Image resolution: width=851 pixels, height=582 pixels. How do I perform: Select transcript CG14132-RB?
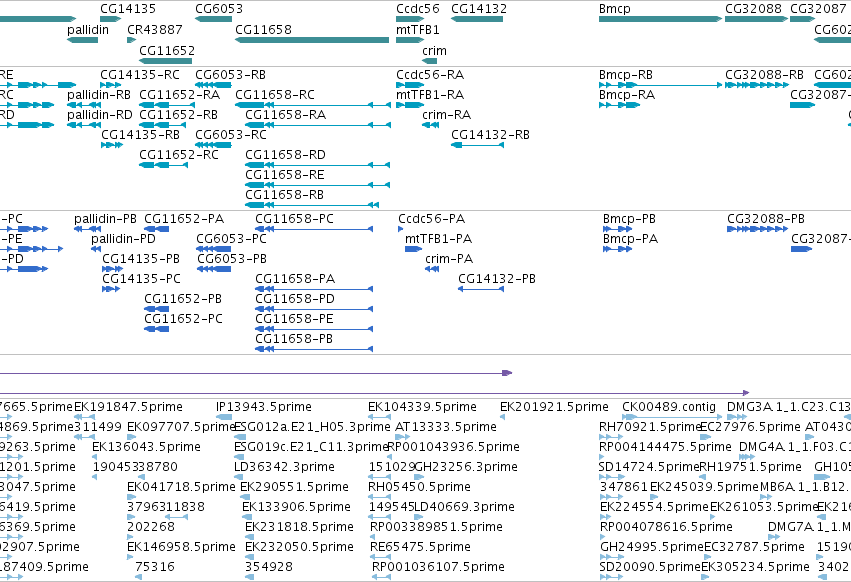coord(491,135)
